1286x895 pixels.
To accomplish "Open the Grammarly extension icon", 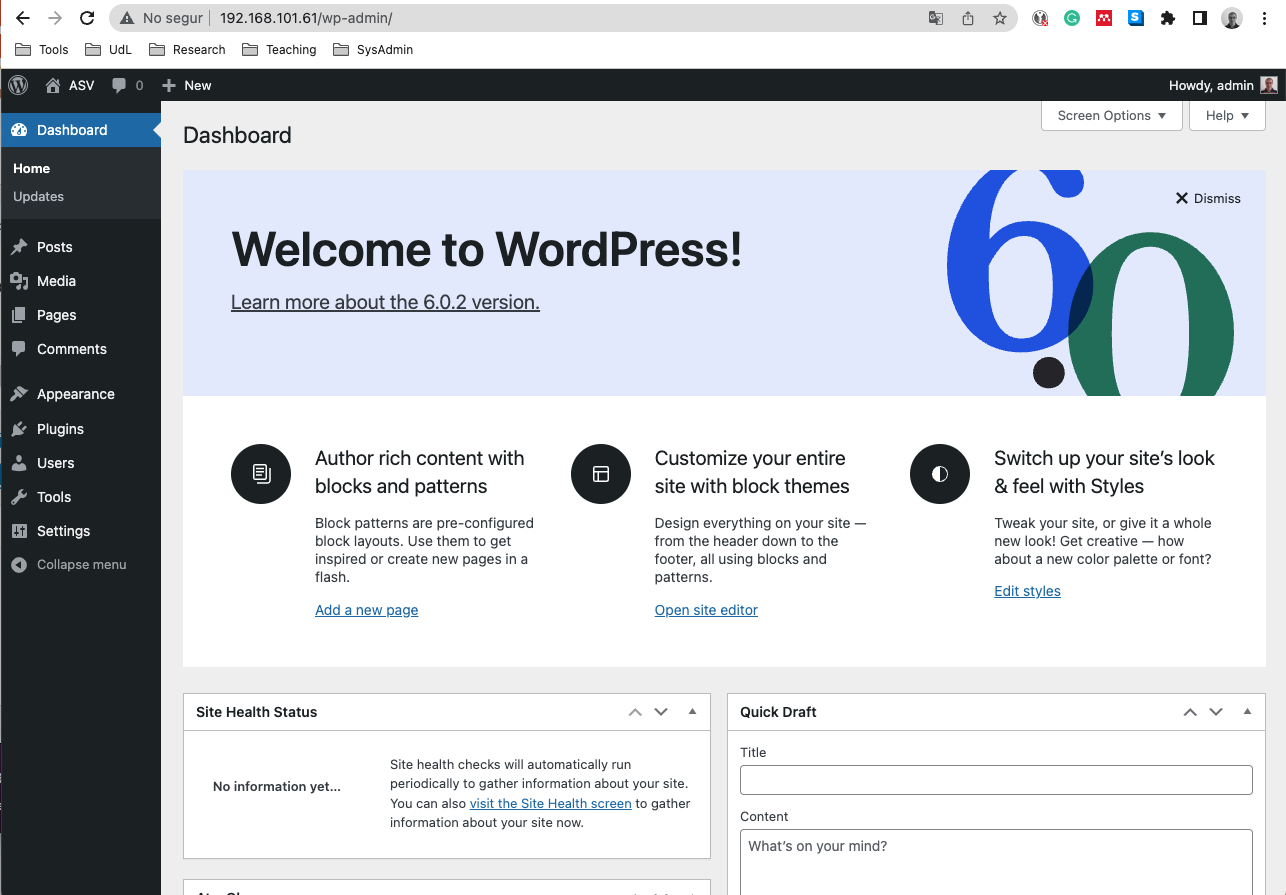I will (1072, 18).
